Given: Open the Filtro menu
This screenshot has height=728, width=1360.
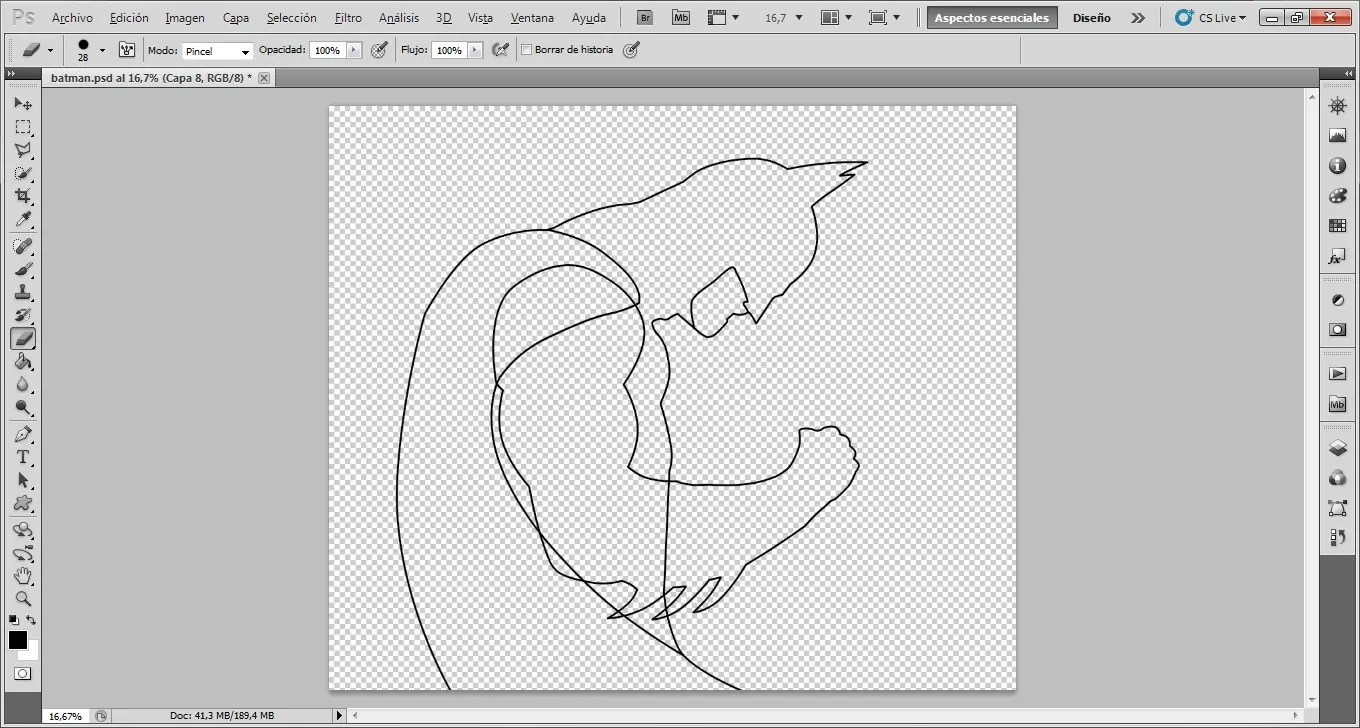Looking at the screenshot, I should pos(348,18).
